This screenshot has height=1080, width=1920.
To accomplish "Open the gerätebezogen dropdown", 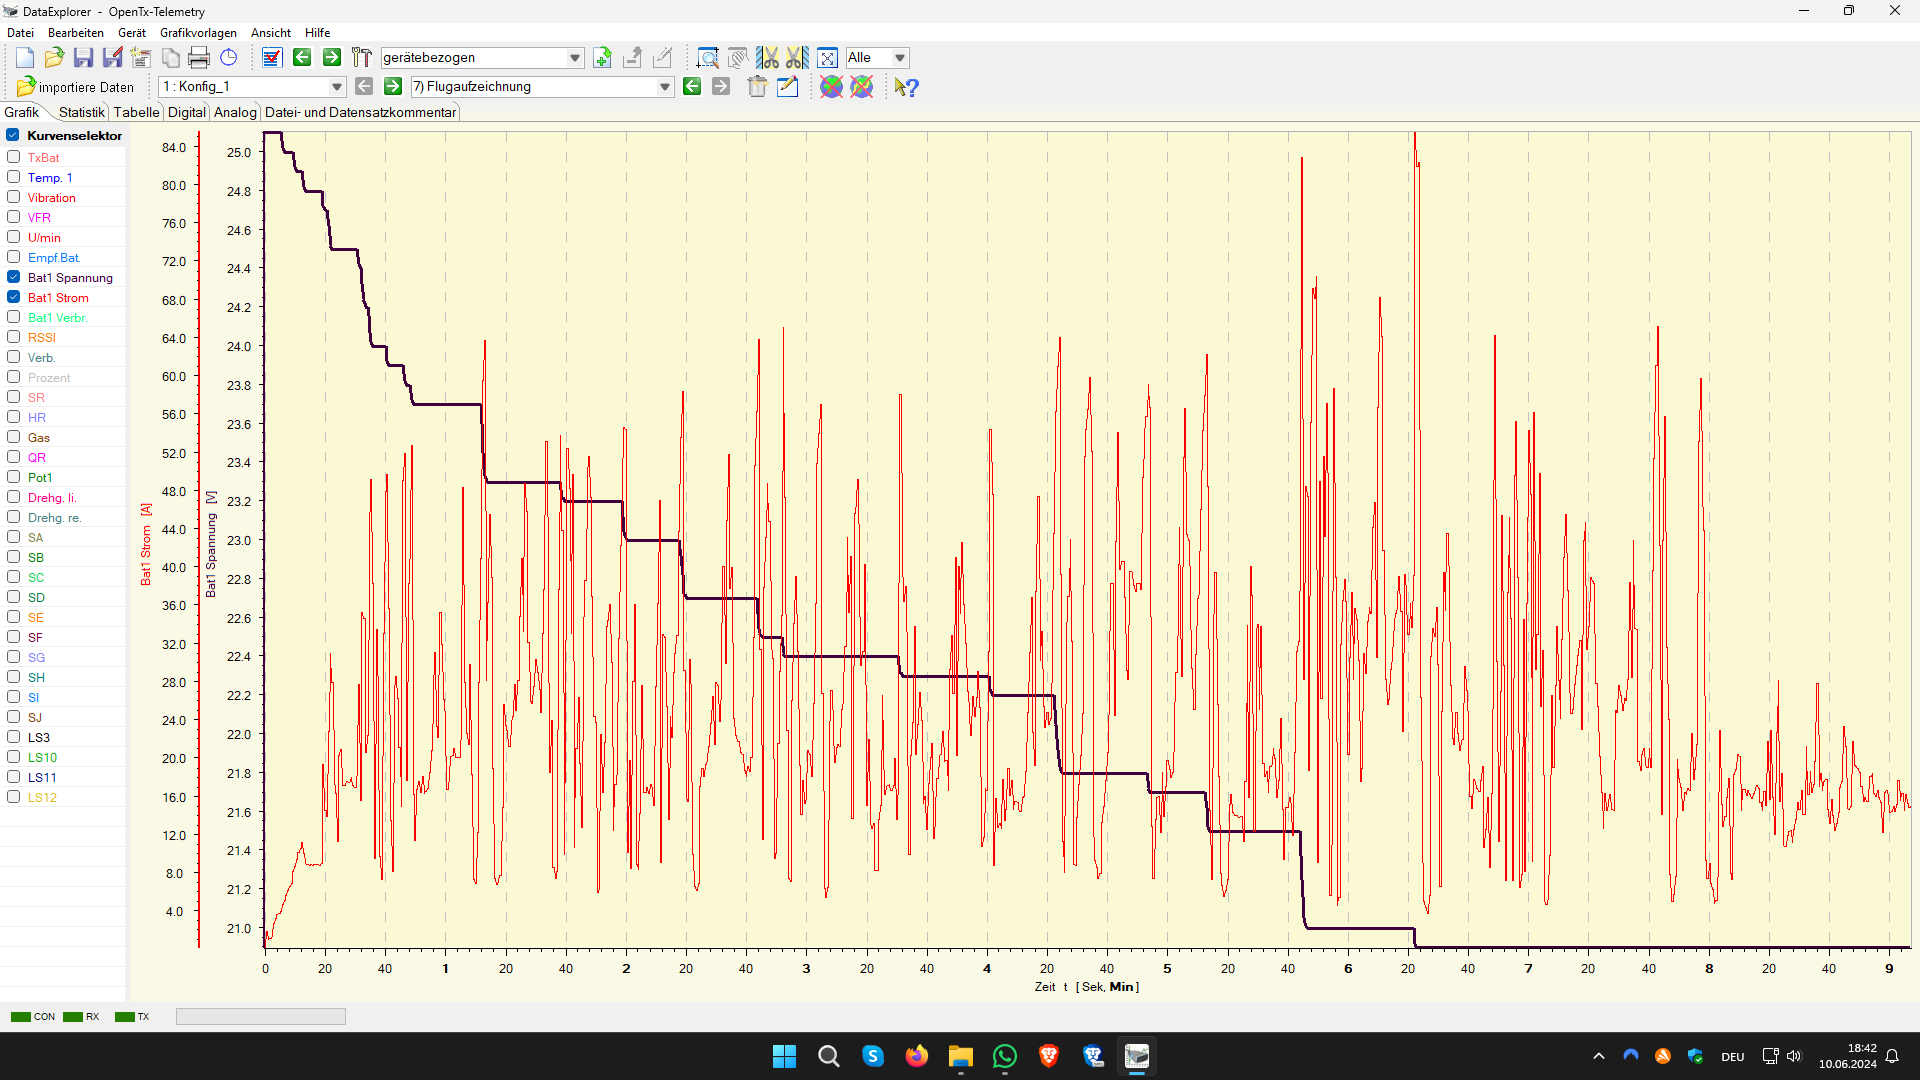I will pyautogui.click(x=575, y=58).
